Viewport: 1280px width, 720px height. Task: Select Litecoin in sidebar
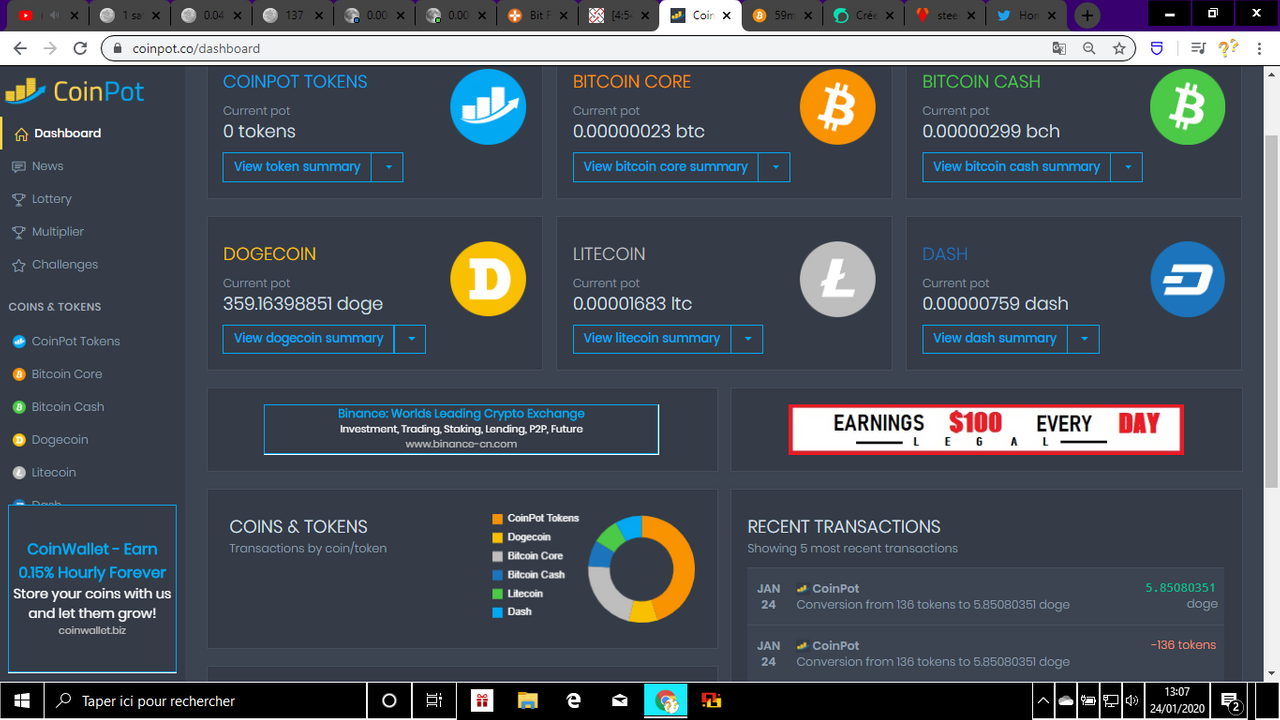pos(54,472)
